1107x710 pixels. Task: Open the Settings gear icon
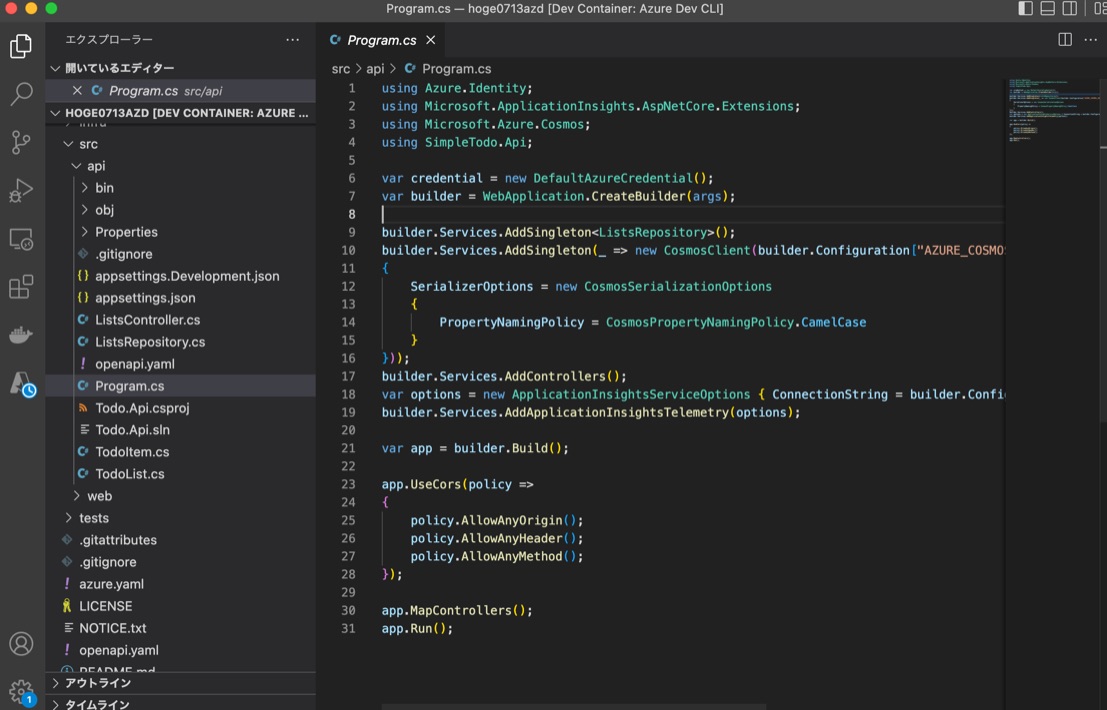click(22, 692)
